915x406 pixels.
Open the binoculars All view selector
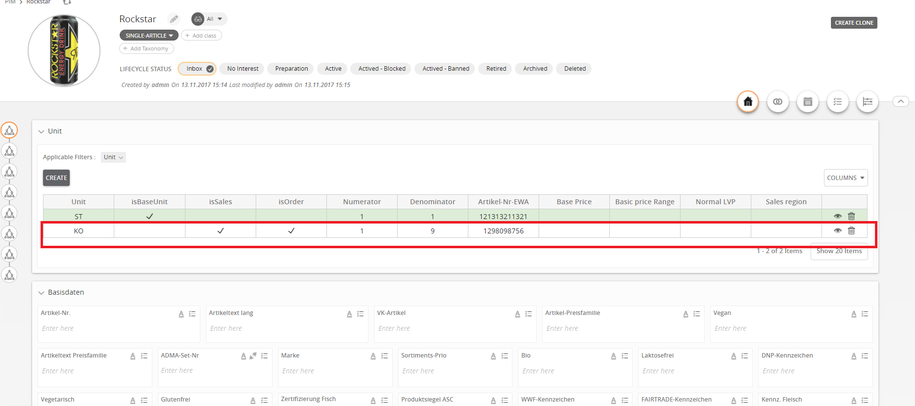209,19
